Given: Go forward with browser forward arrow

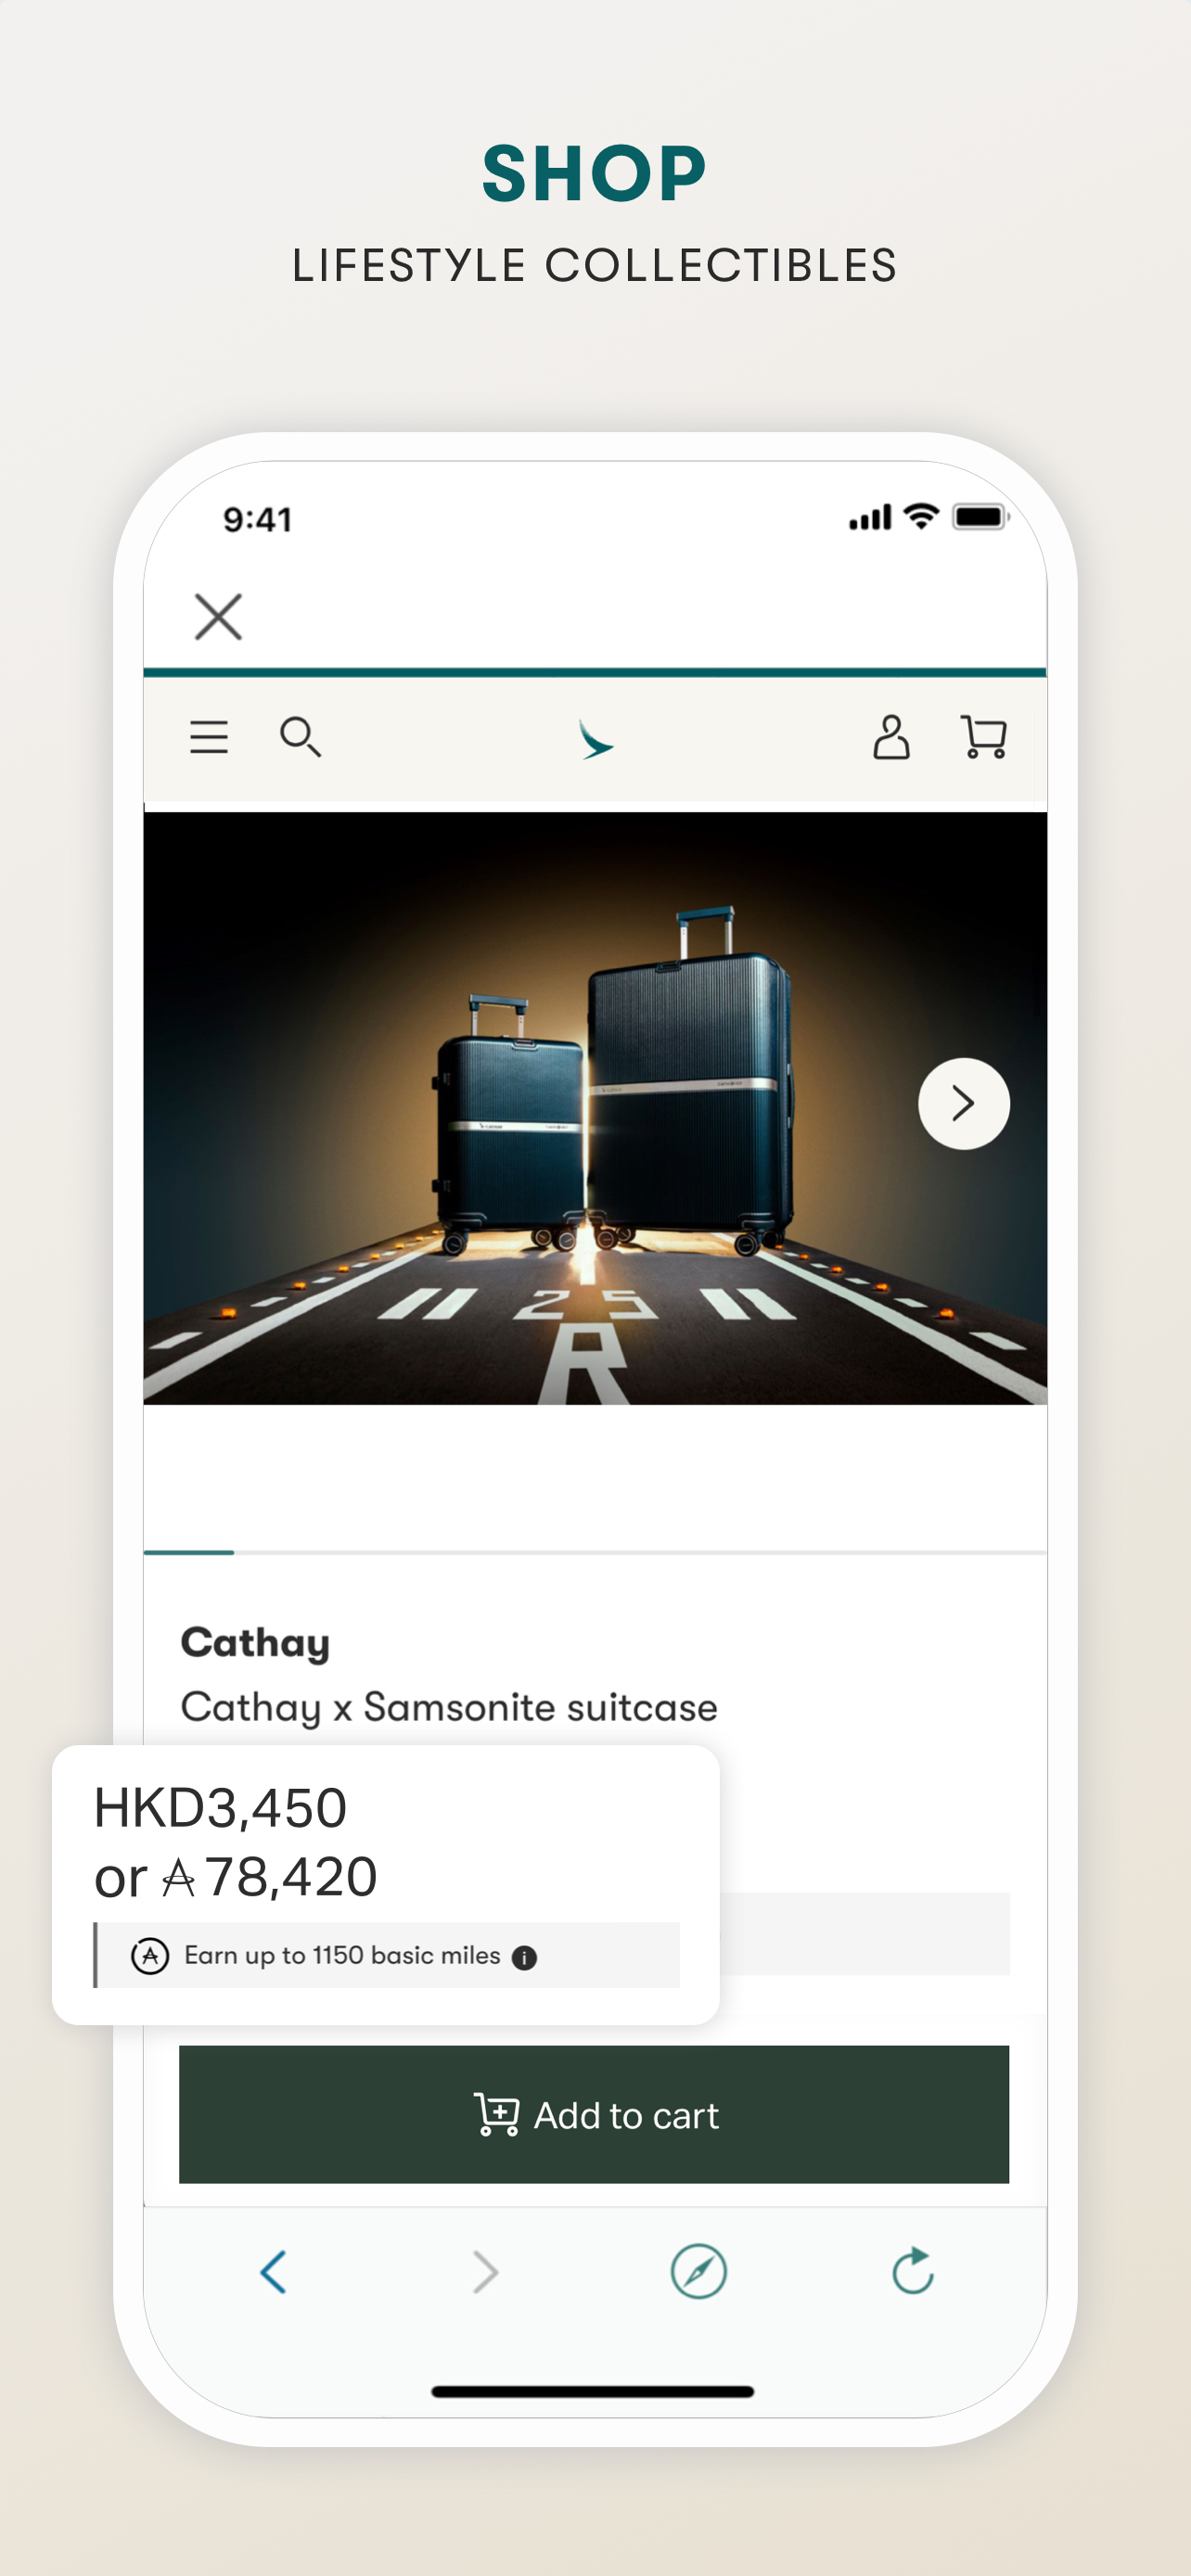Looking at the screenshot, I should pos(485,2271).
